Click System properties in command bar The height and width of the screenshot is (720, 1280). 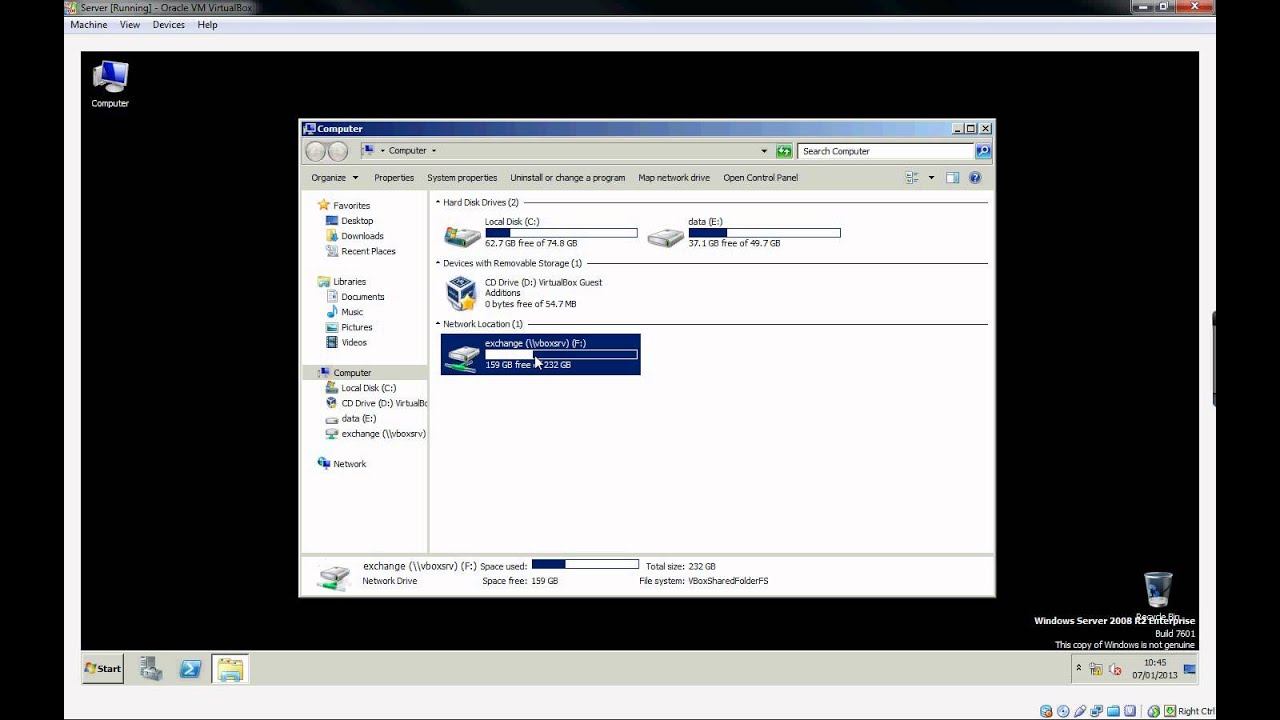click(462, 178)
